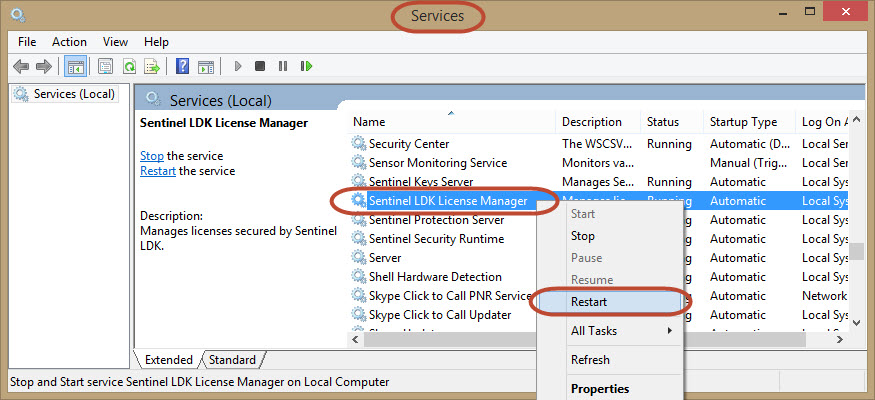875x400 pixels.
Task: Click the Services window title bar icon
Action: 18,15
